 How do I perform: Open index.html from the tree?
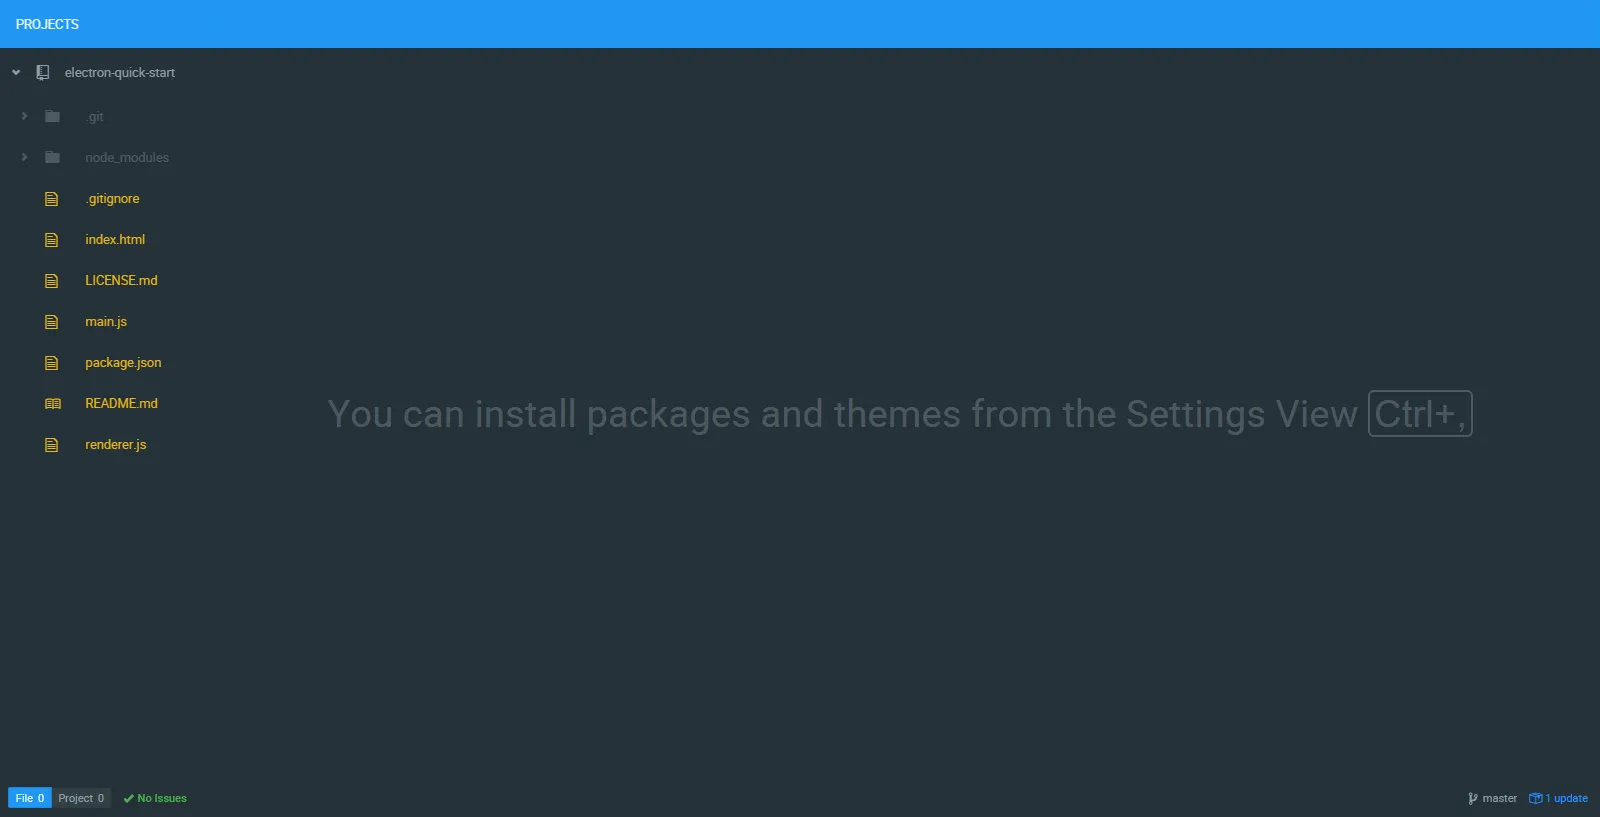115,240
